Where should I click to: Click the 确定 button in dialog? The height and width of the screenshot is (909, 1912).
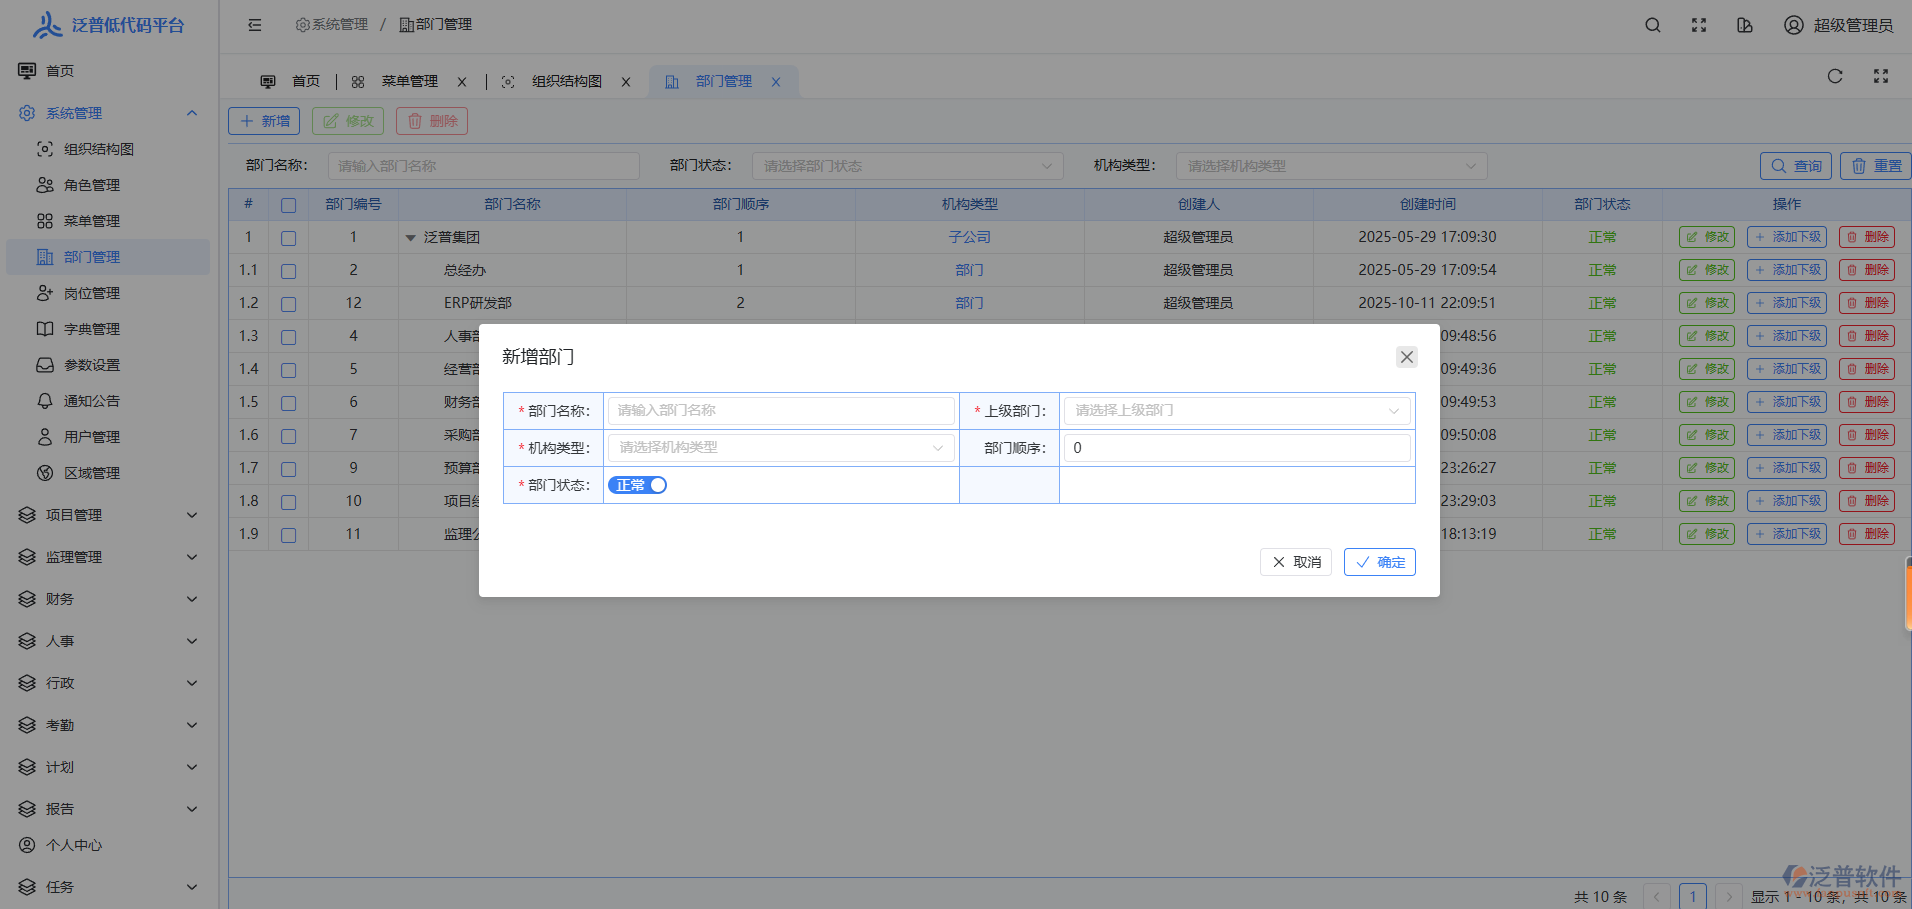[1379, 562]
